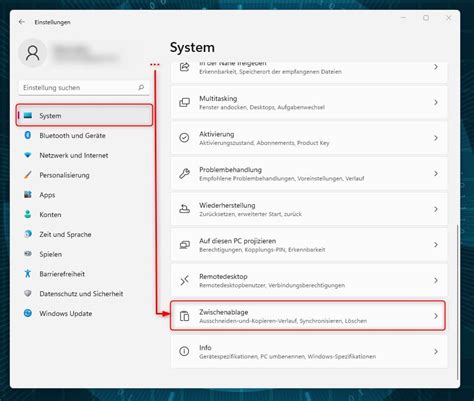Viewport: 474px width, 401px height.
Task: Click 'Remotedesktopbenutzer, Verbindungsberechtigungen' text
Action: 272,285
